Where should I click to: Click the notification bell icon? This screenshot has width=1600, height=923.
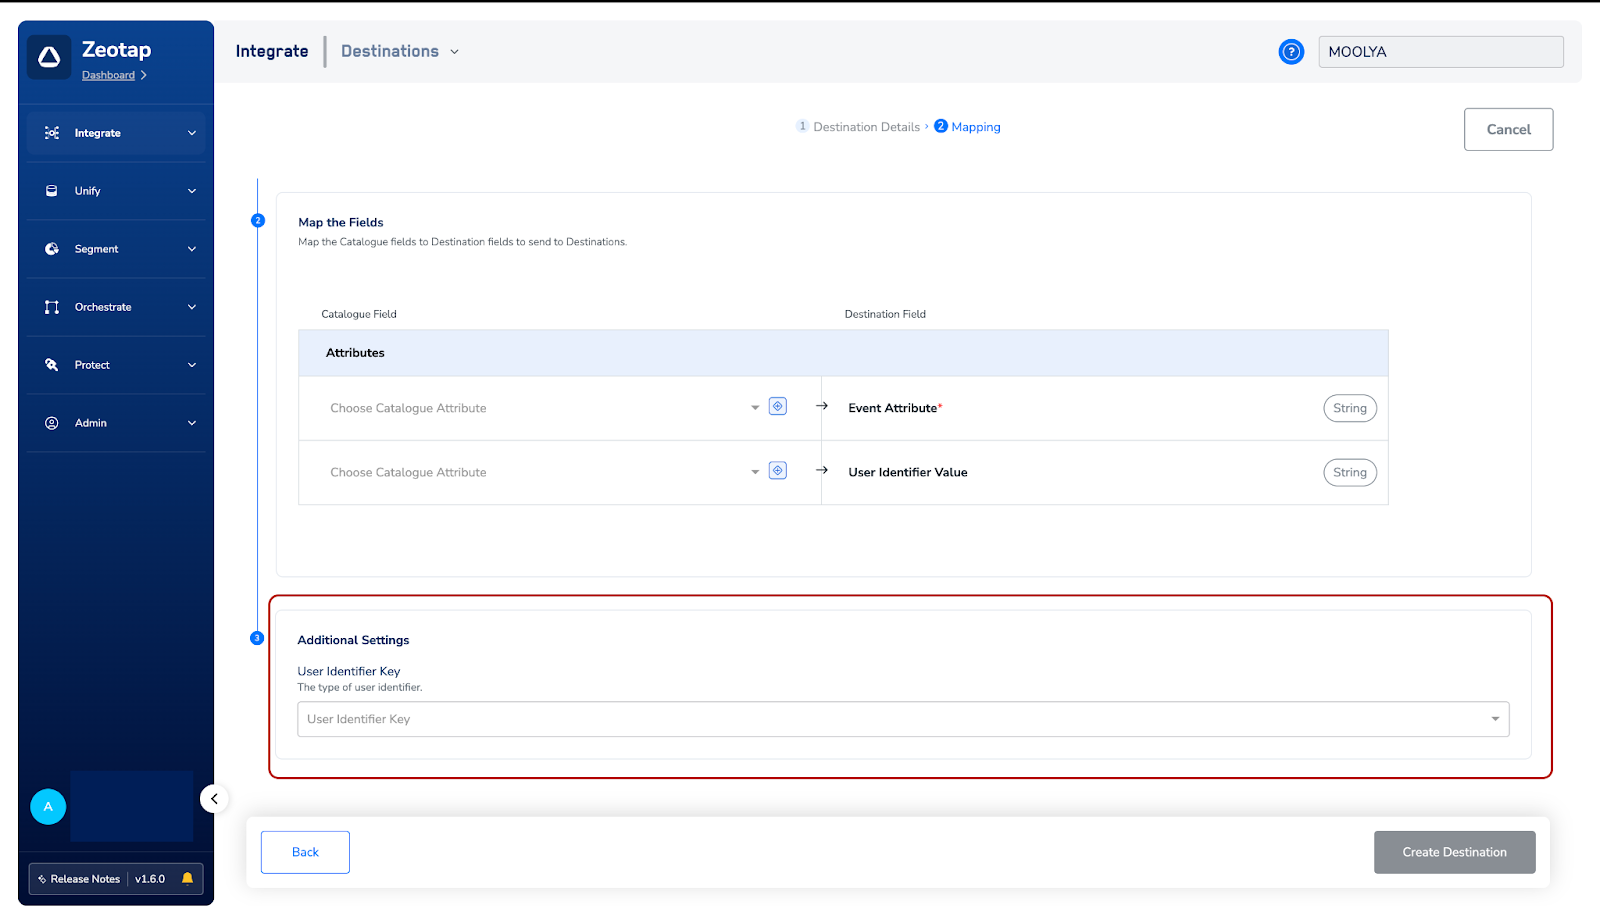187,879
